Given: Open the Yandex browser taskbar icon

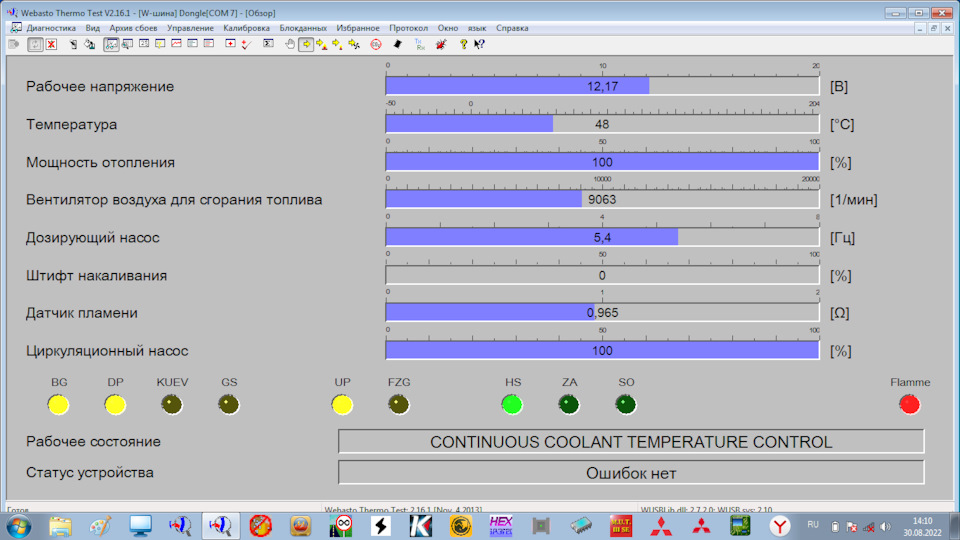Looking at the screenshot, I should click(780, 527).
